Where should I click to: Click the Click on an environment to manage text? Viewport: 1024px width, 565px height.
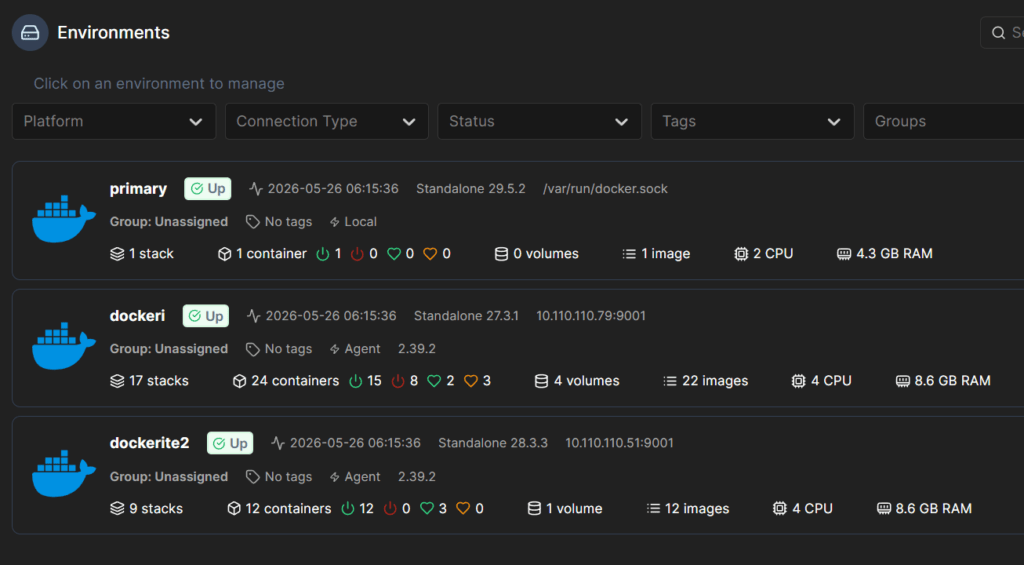(x=159, y=84)
